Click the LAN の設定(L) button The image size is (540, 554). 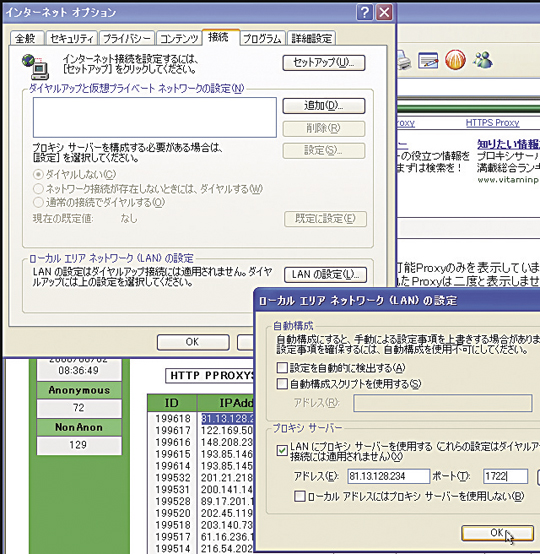coord(325,275)
